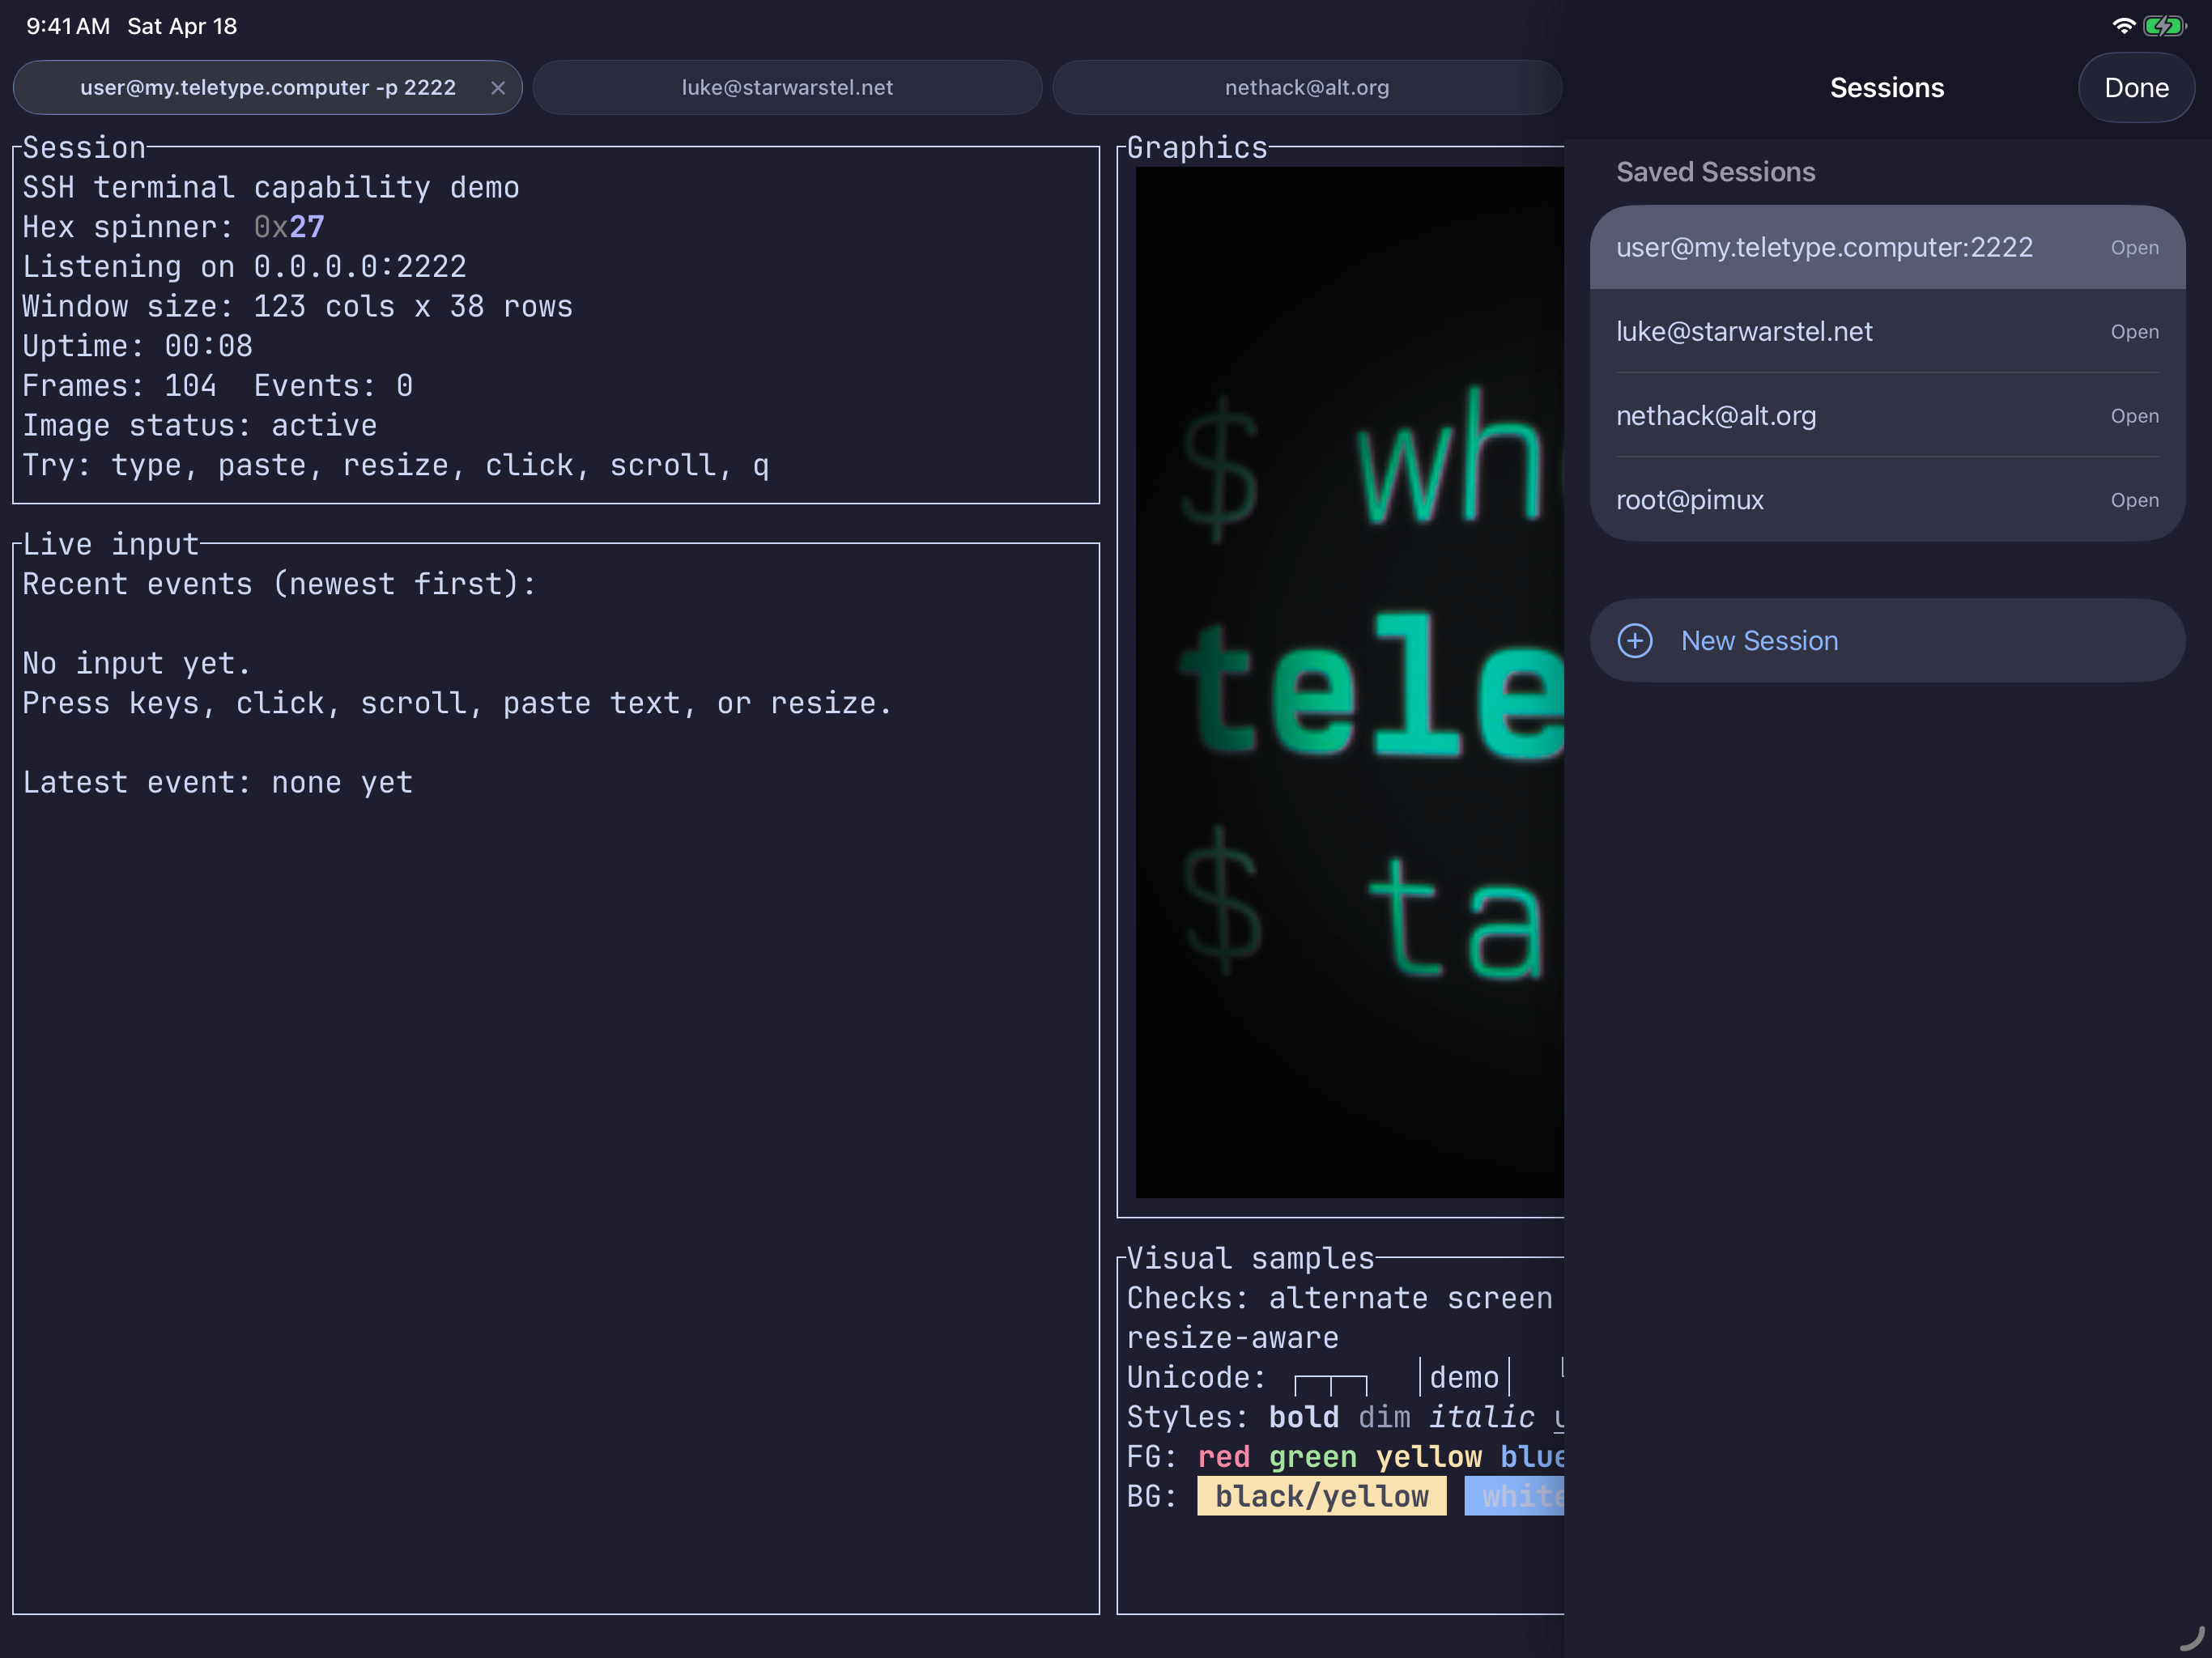Tap the battery charging icon
This screenshot has height=1658, width=2212.
point(2165,26)
